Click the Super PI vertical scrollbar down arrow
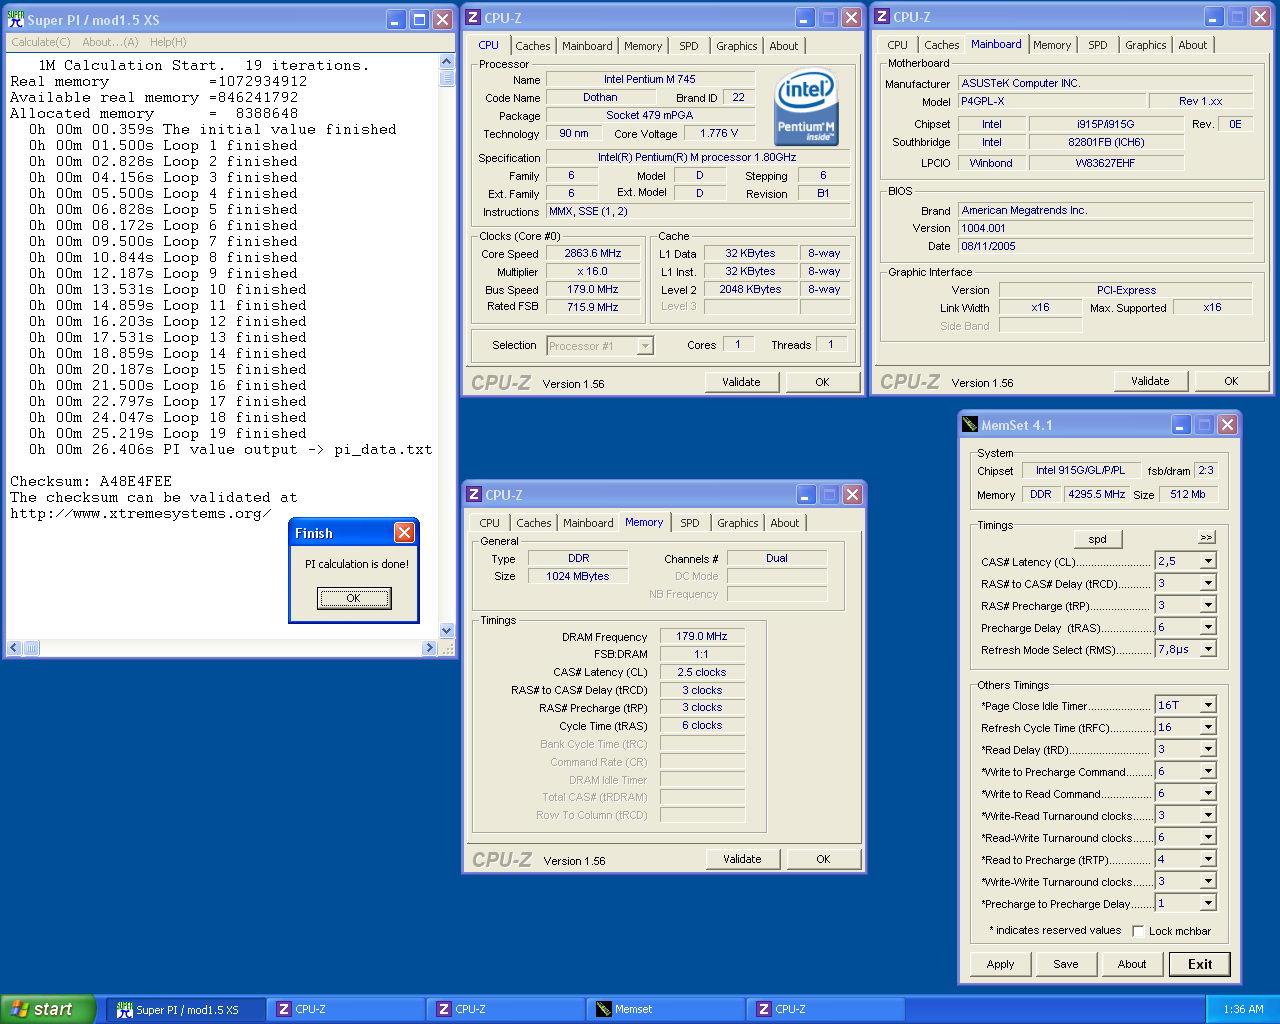Screen dimensions: 1280x1024 [446, 631]
